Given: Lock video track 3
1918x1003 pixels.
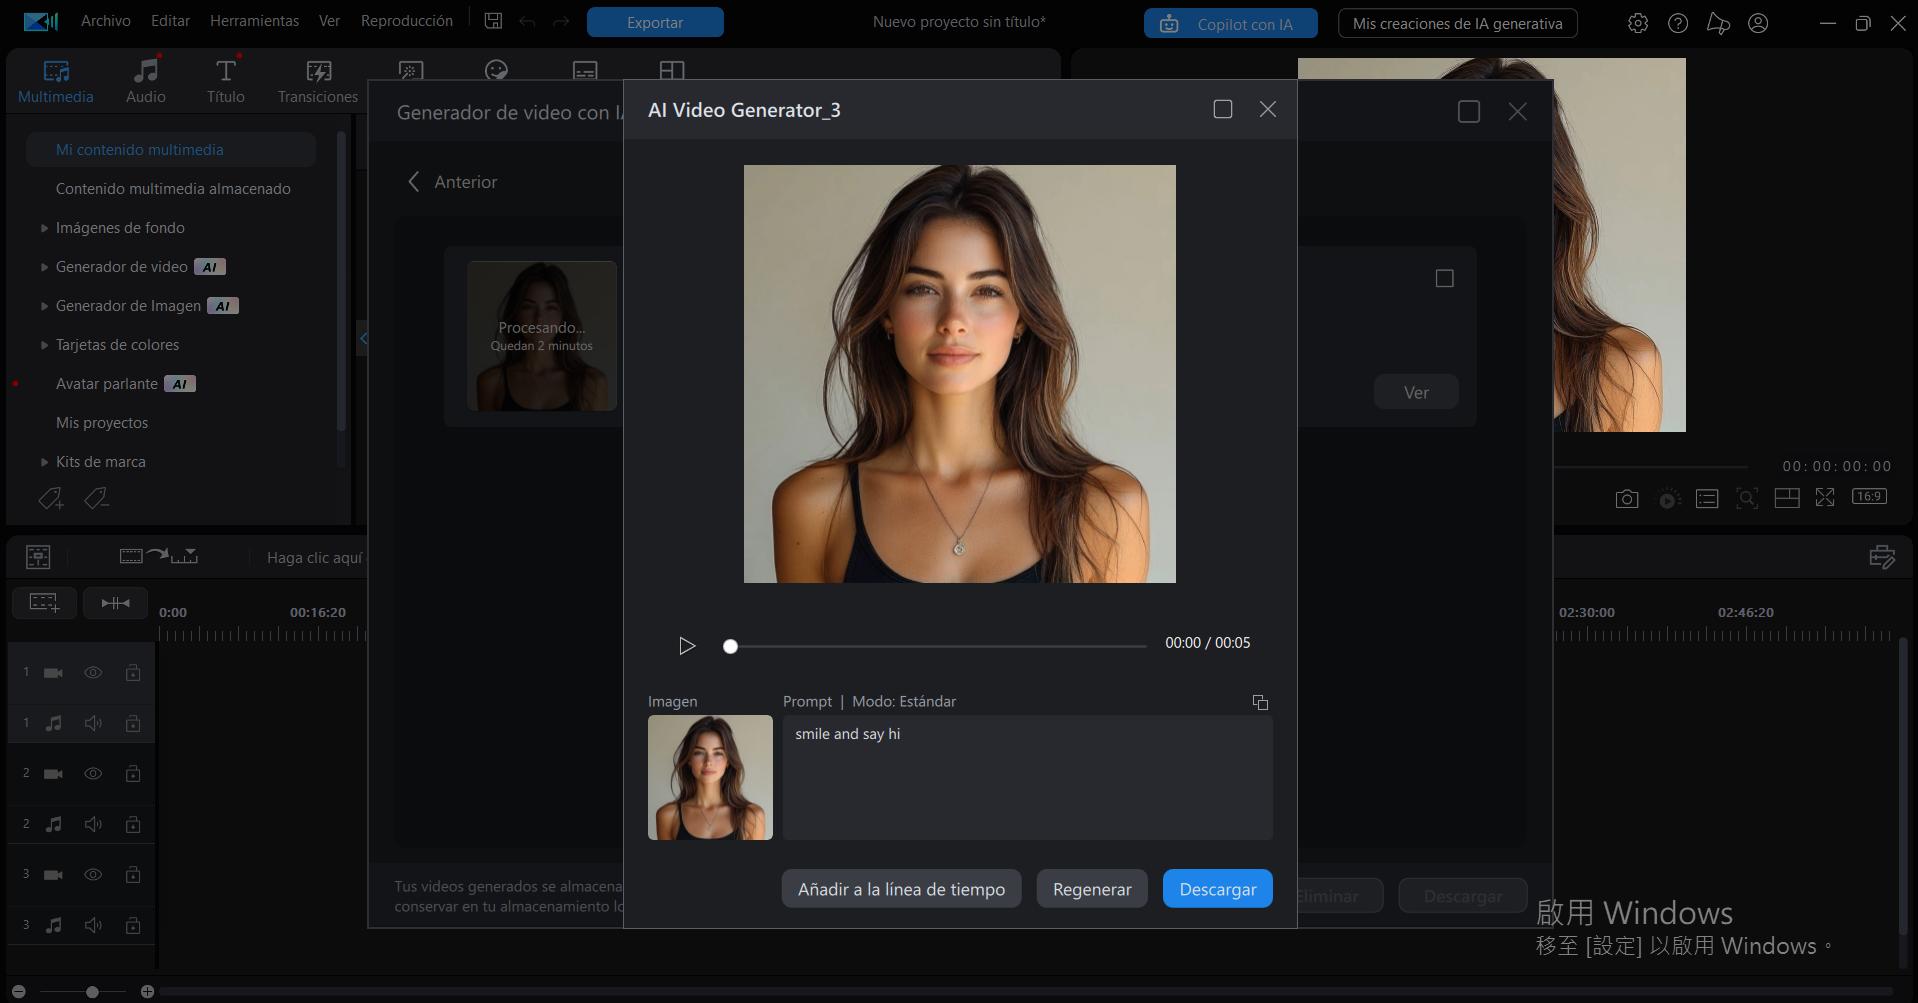Looking at the screenshot, I should coord(133,874).
